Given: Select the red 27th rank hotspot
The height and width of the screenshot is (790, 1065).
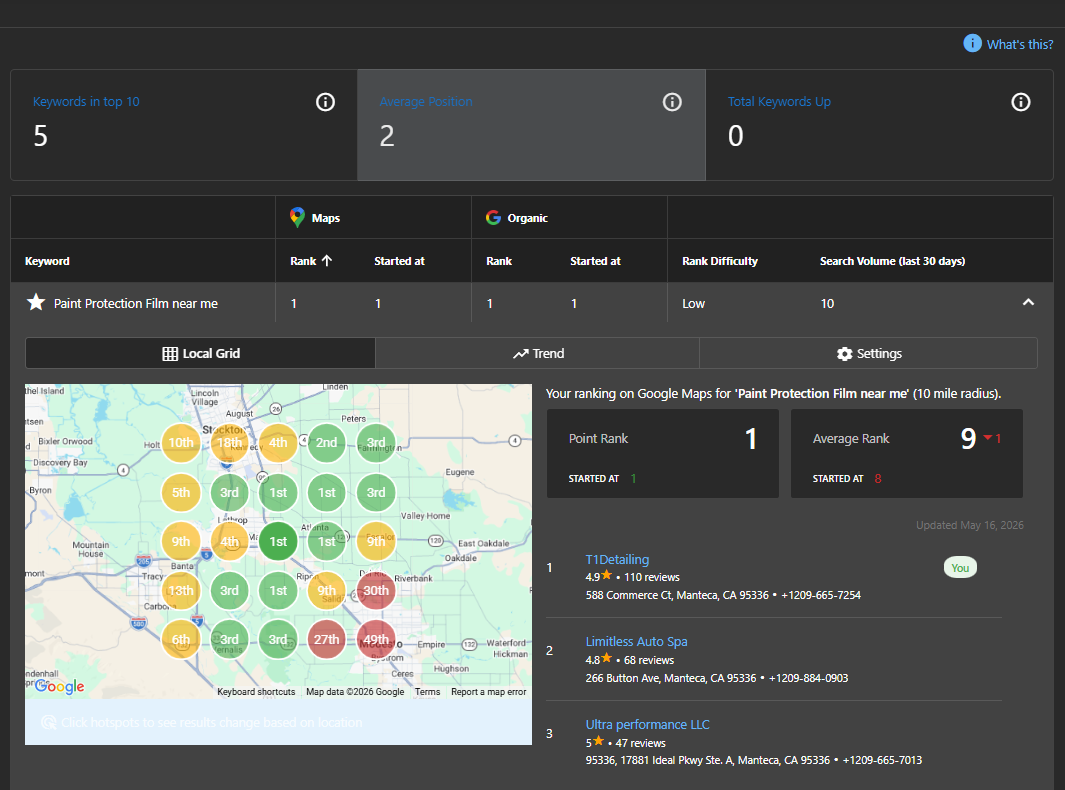Looking at the screenshot, I should click(x=327, y=639).
